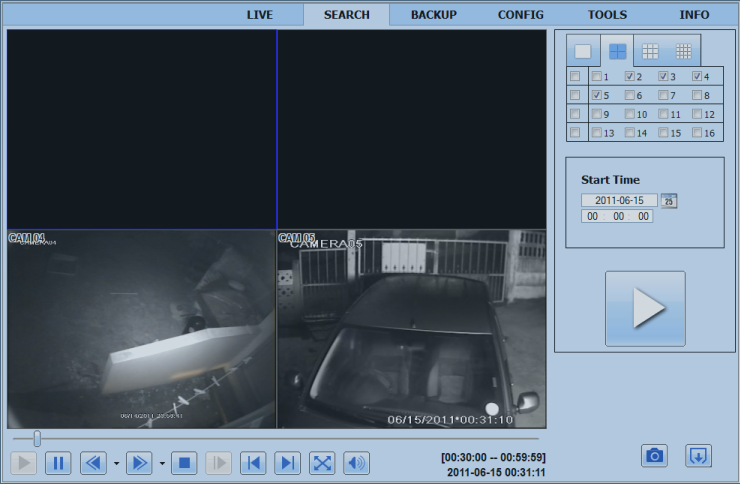Pause the playback
Screen dimensions: 740x484
58,463
